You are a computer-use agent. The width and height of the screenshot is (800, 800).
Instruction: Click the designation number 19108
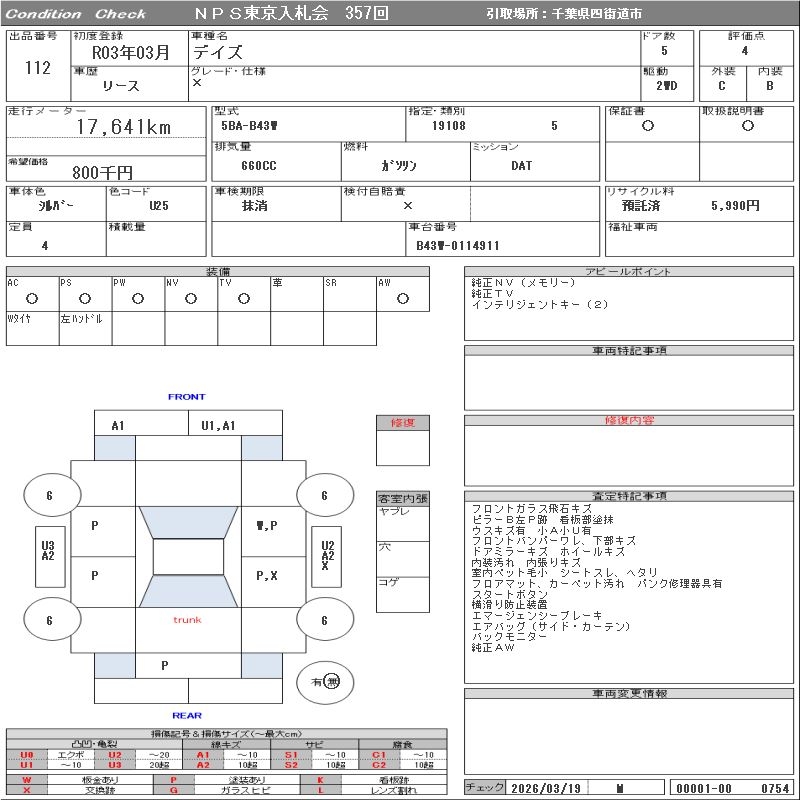point(449,126)
